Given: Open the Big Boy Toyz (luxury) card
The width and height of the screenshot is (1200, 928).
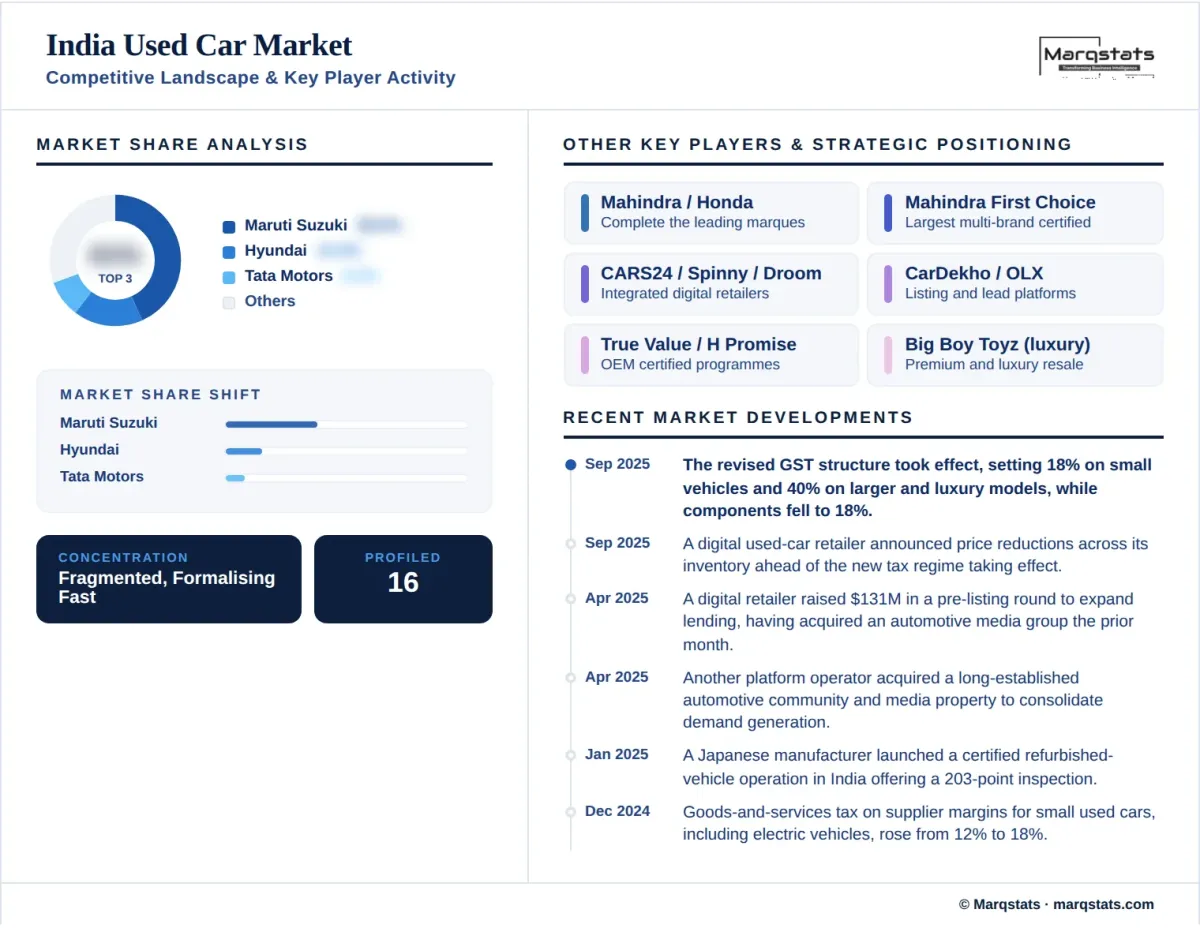Looking at the screenshot, I should (x=1015, y=354).
